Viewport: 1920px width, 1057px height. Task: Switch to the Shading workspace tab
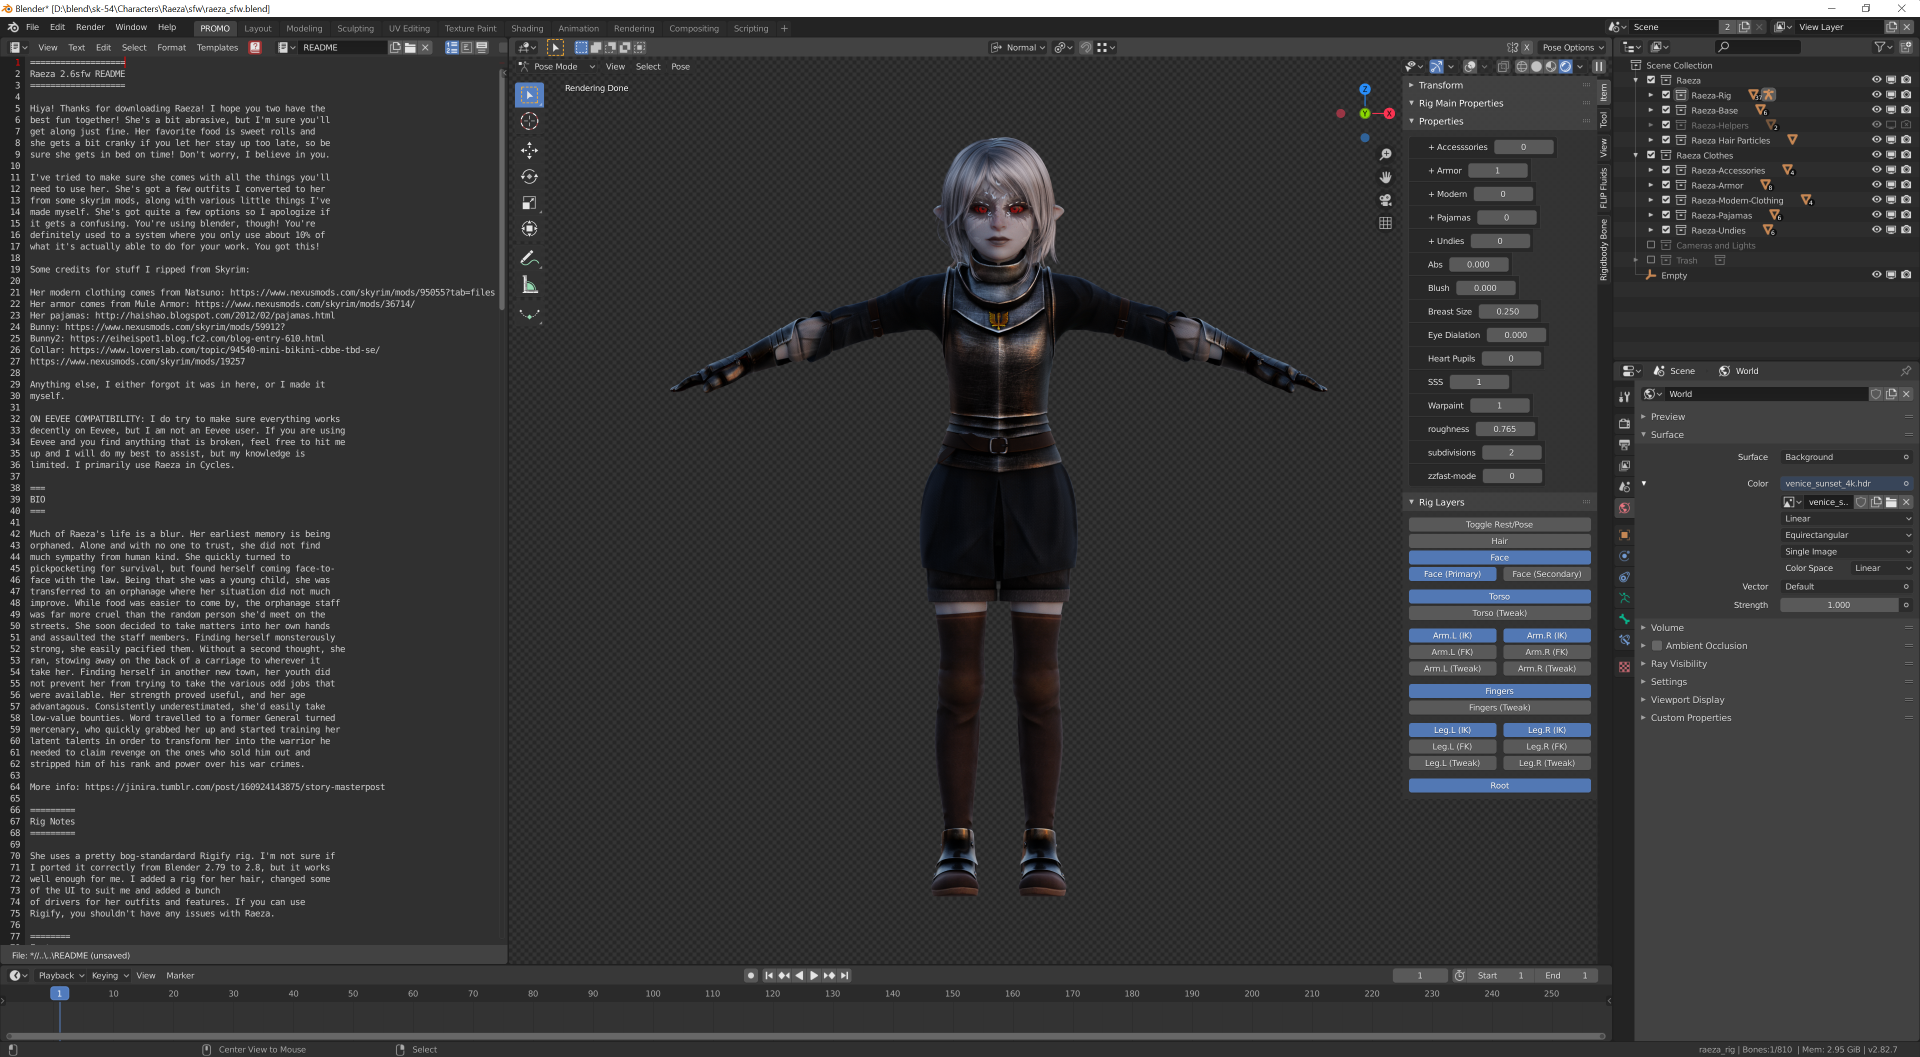[527, 28]
